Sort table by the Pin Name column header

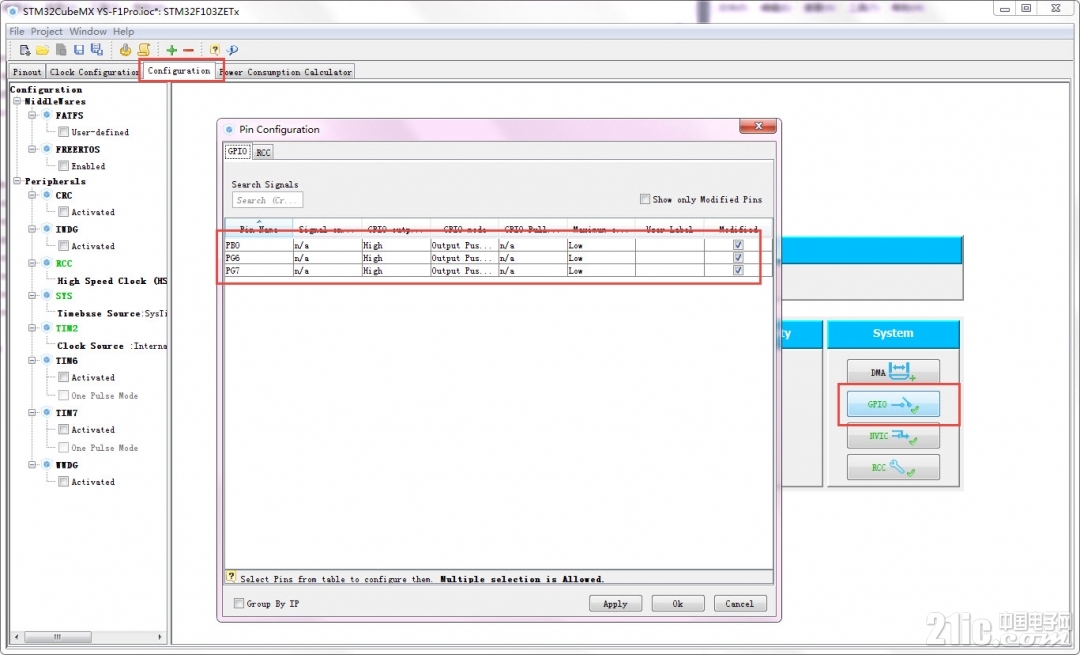[259, 228]
